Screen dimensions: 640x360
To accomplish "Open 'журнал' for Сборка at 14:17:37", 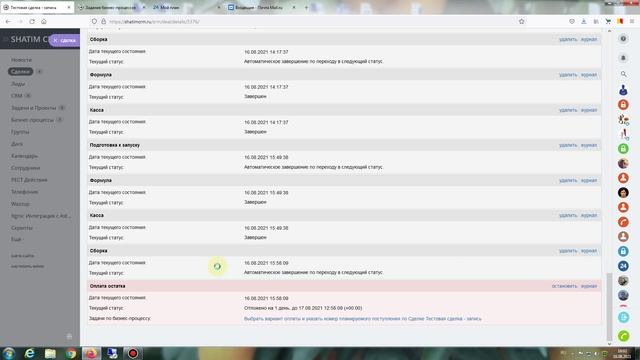I will click(x=589, y=39).
